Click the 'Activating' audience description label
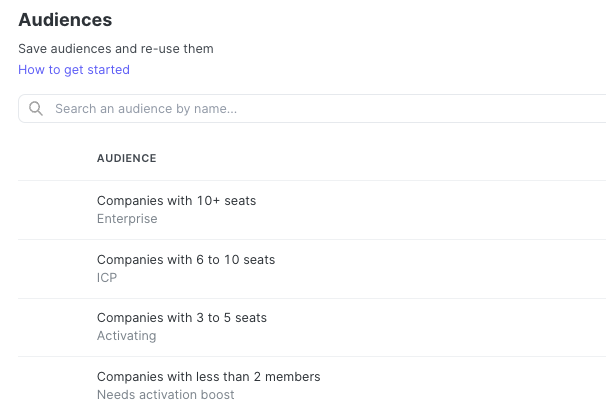606x414 pixels. point(126,336)
